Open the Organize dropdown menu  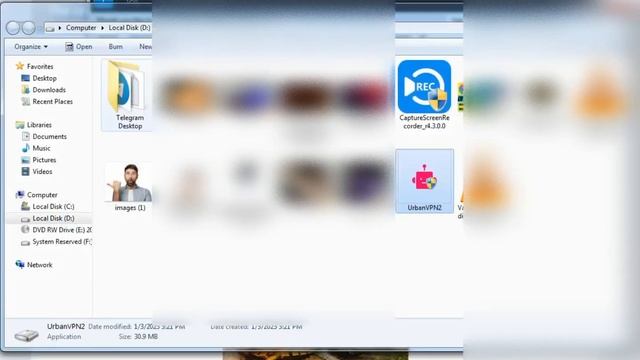pos(31,47)
